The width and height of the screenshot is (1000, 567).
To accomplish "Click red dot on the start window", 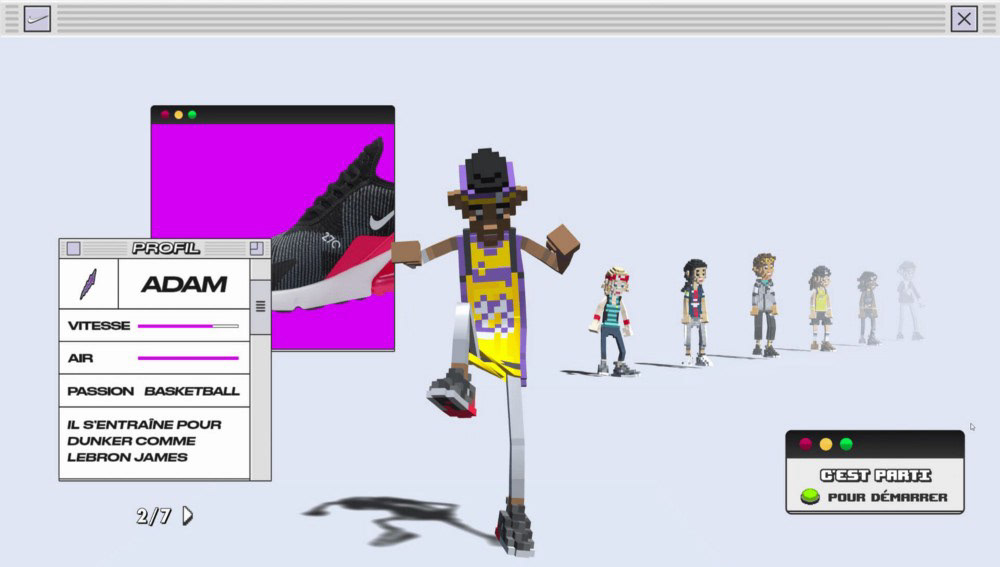I will (x=805, y=444).
